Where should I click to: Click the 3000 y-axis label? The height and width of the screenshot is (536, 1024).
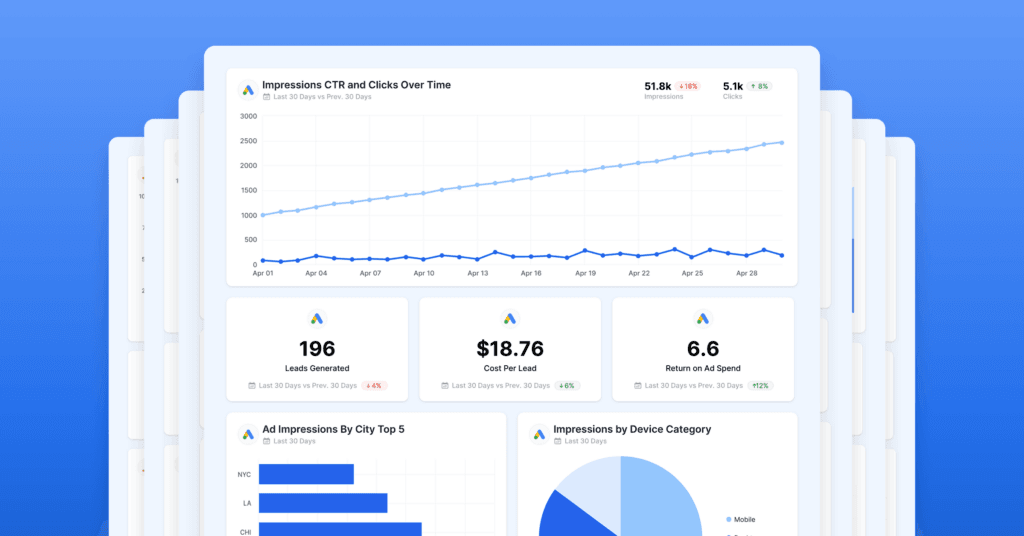249,116
